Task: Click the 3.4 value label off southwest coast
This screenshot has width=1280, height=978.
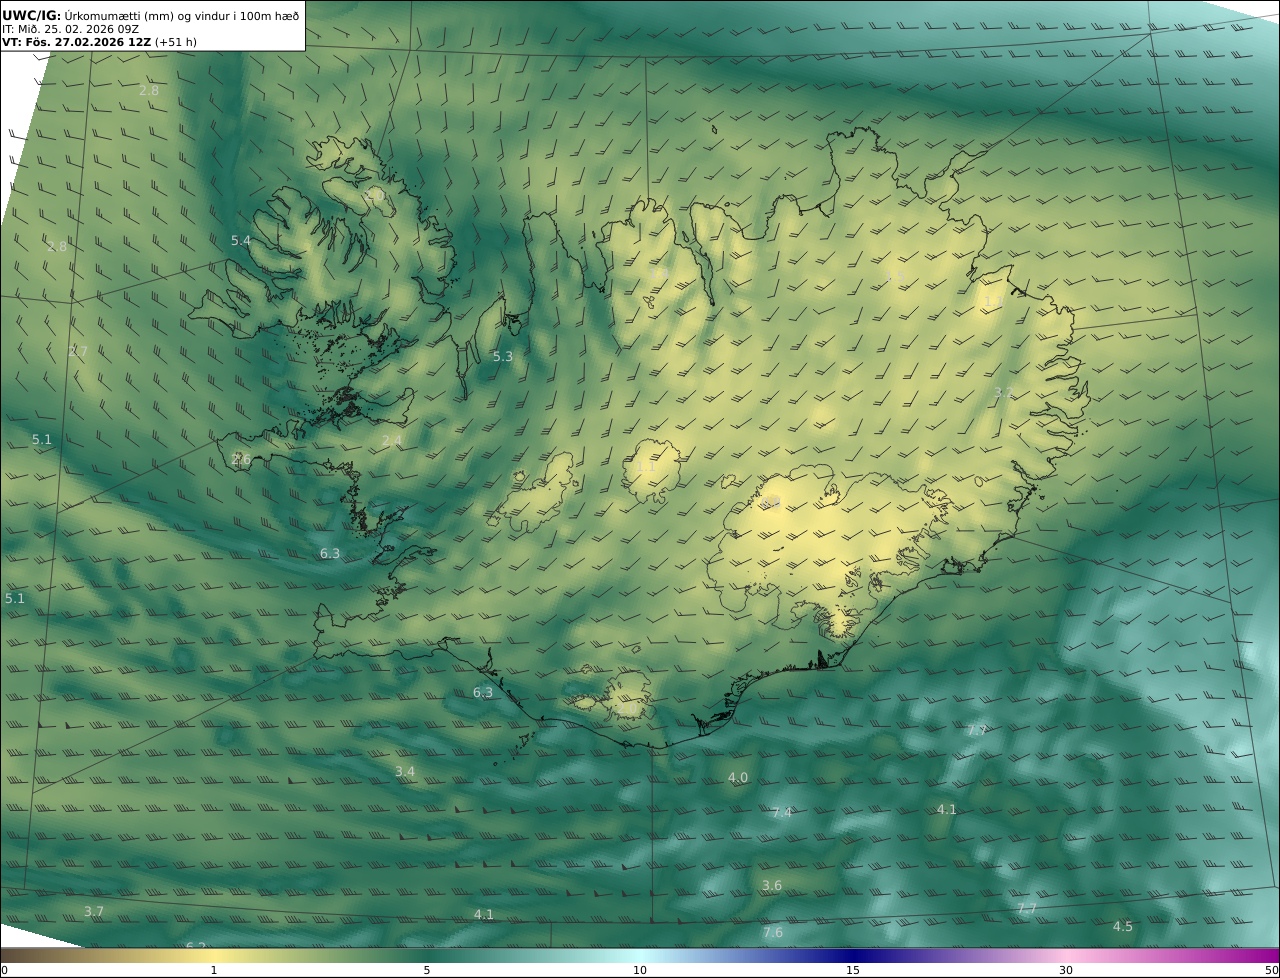Action: [x=404, y=772]
